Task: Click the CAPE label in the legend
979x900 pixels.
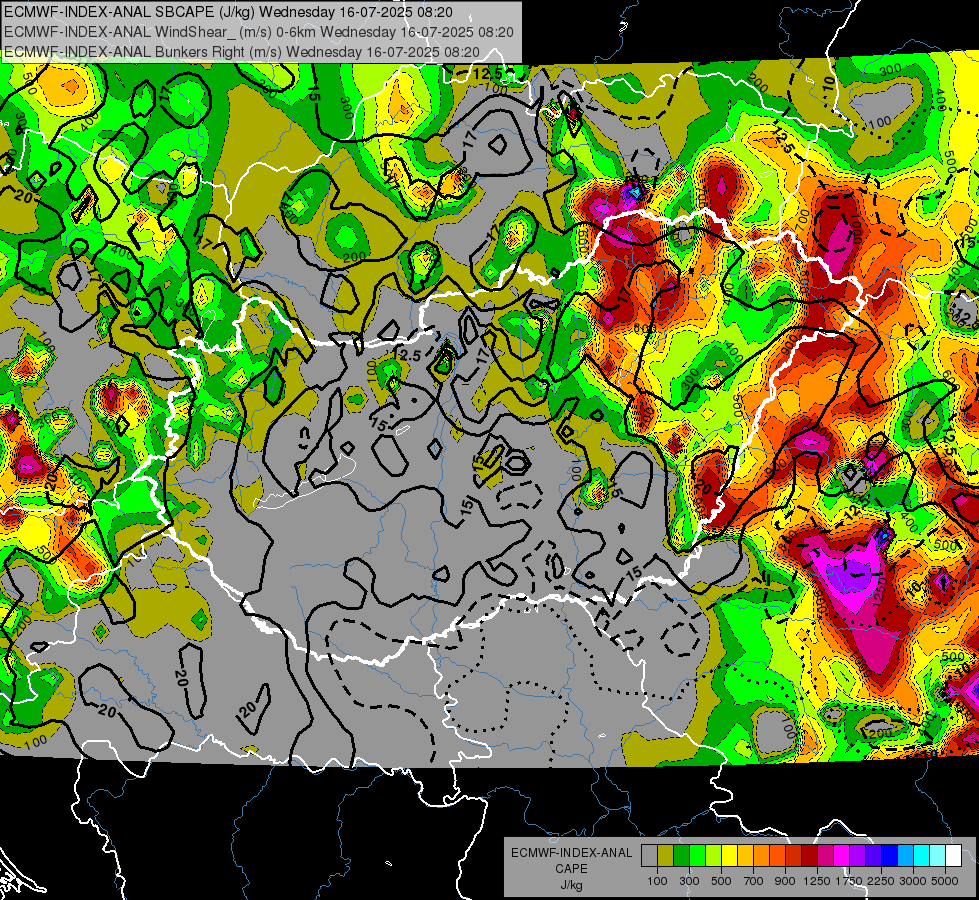Action: tap(571, 868)
